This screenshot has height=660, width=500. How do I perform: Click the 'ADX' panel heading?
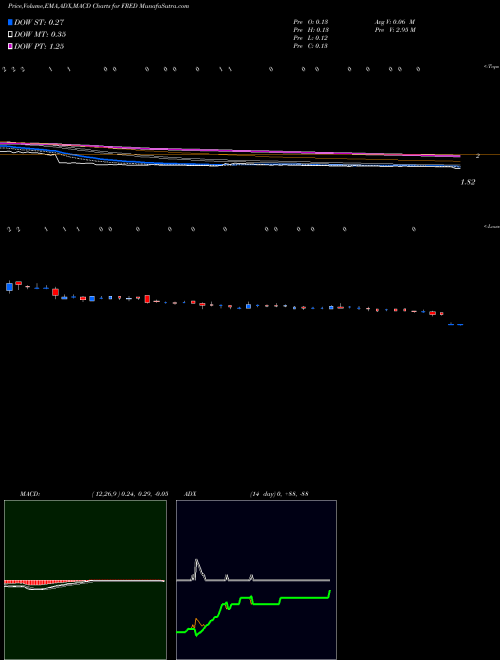click(190, 494)
